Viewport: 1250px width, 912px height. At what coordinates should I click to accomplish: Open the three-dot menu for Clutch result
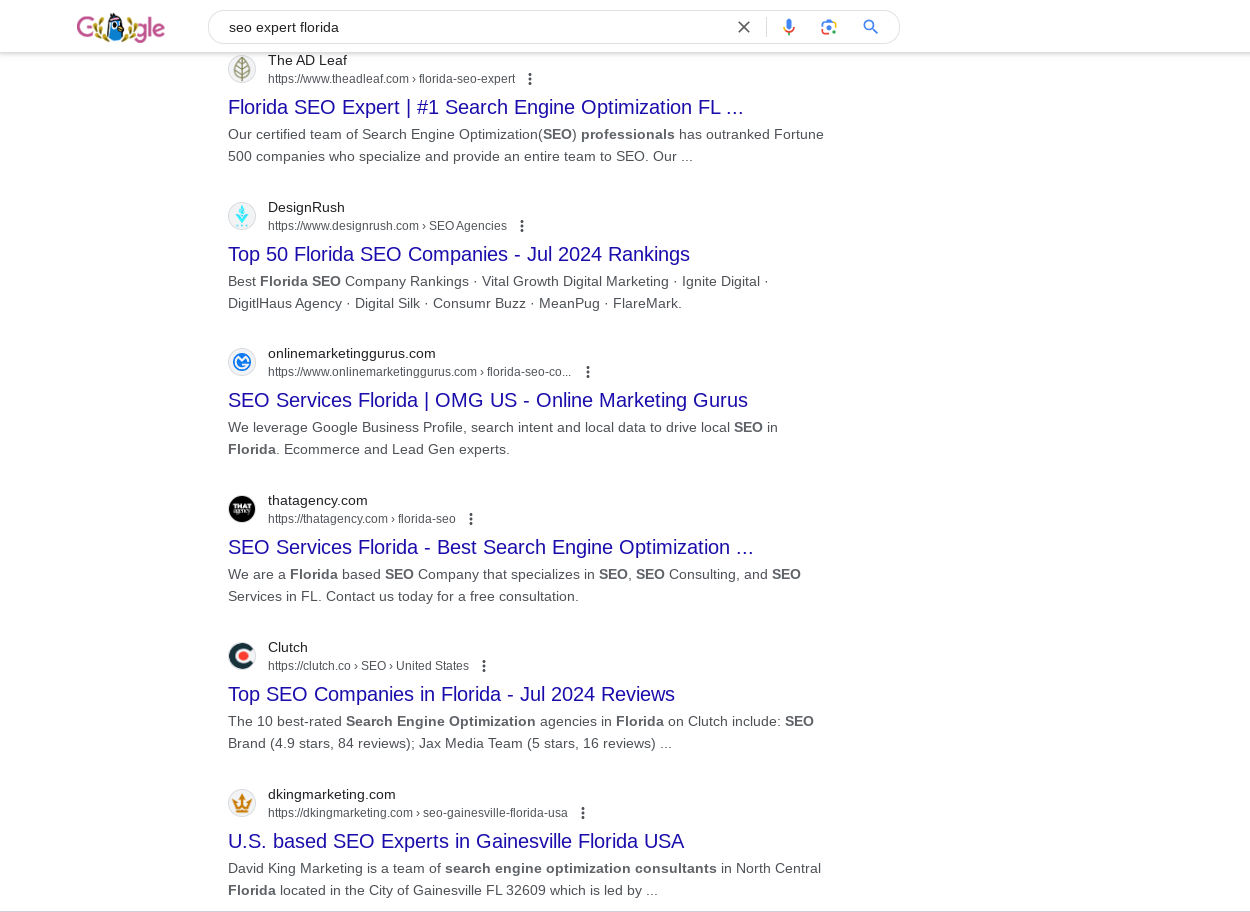(x=484, y=666)
